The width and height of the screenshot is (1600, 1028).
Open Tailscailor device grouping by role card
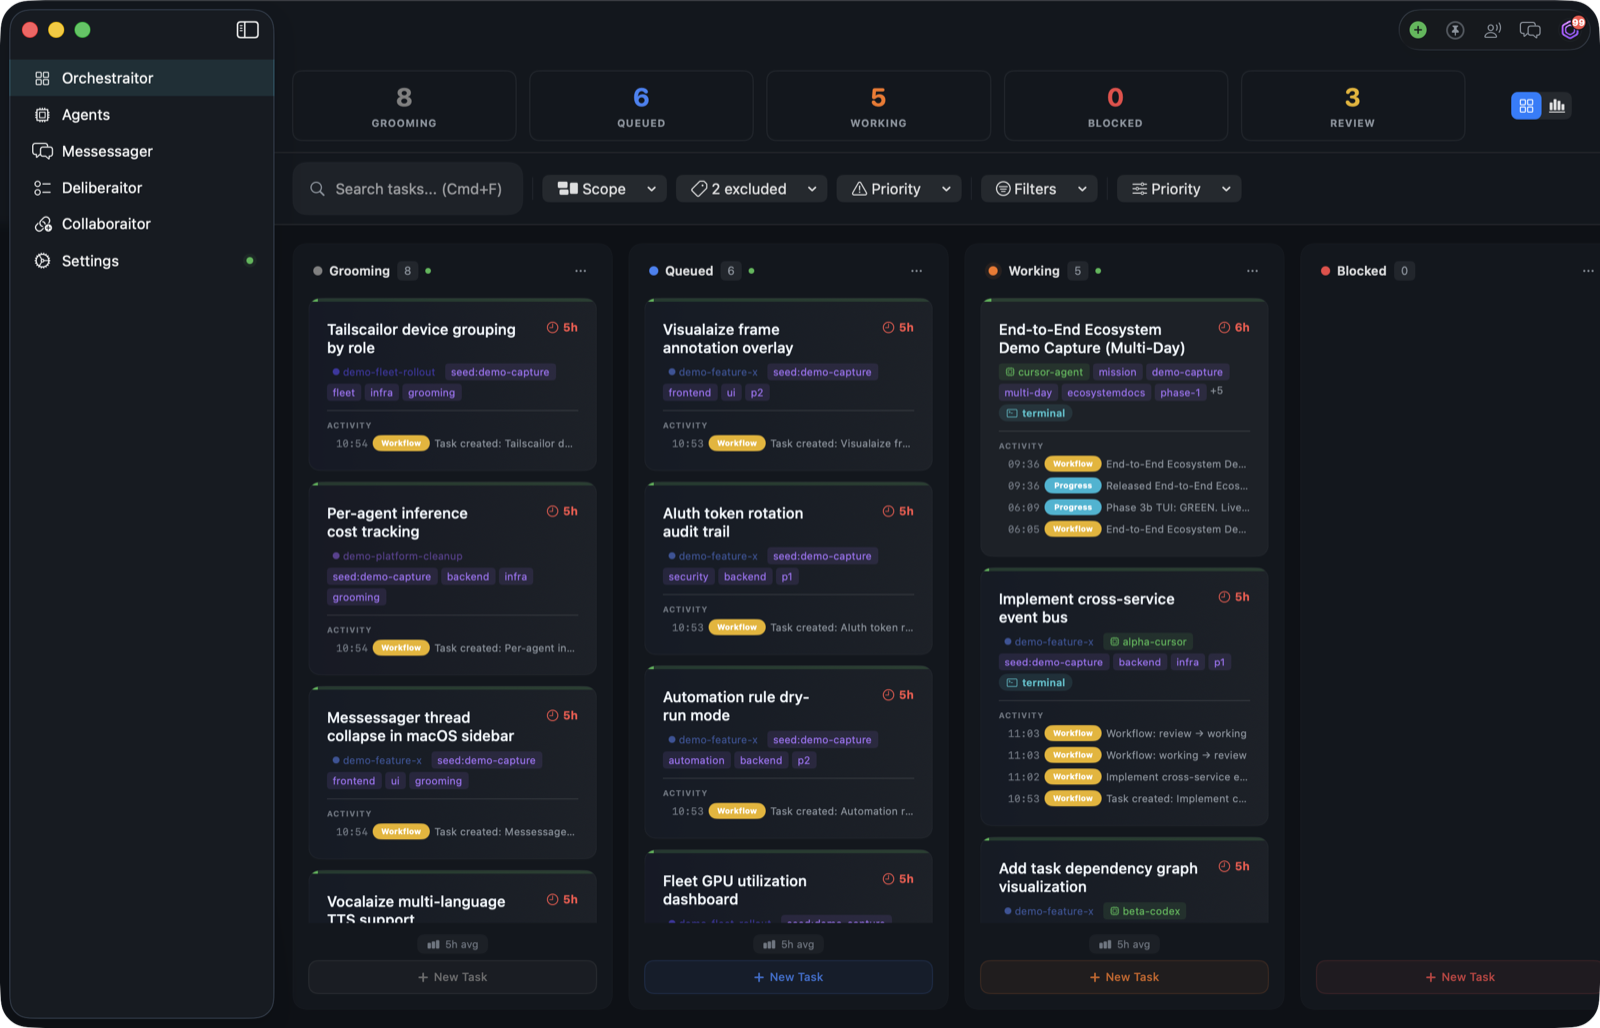point(453,385)
